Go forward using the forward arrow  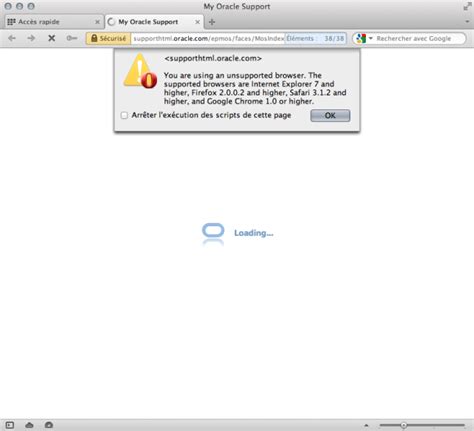click(31, 38)
